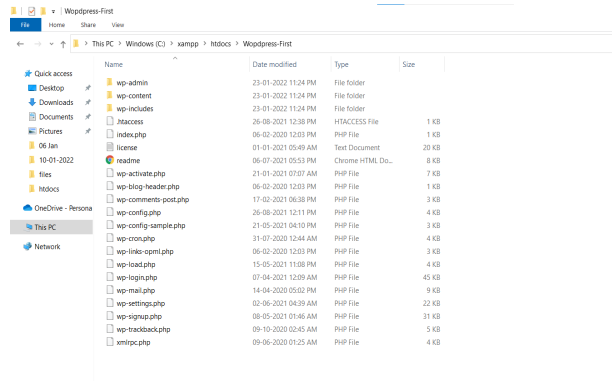Open Desktop in the navigation pane

coord(51,88)
